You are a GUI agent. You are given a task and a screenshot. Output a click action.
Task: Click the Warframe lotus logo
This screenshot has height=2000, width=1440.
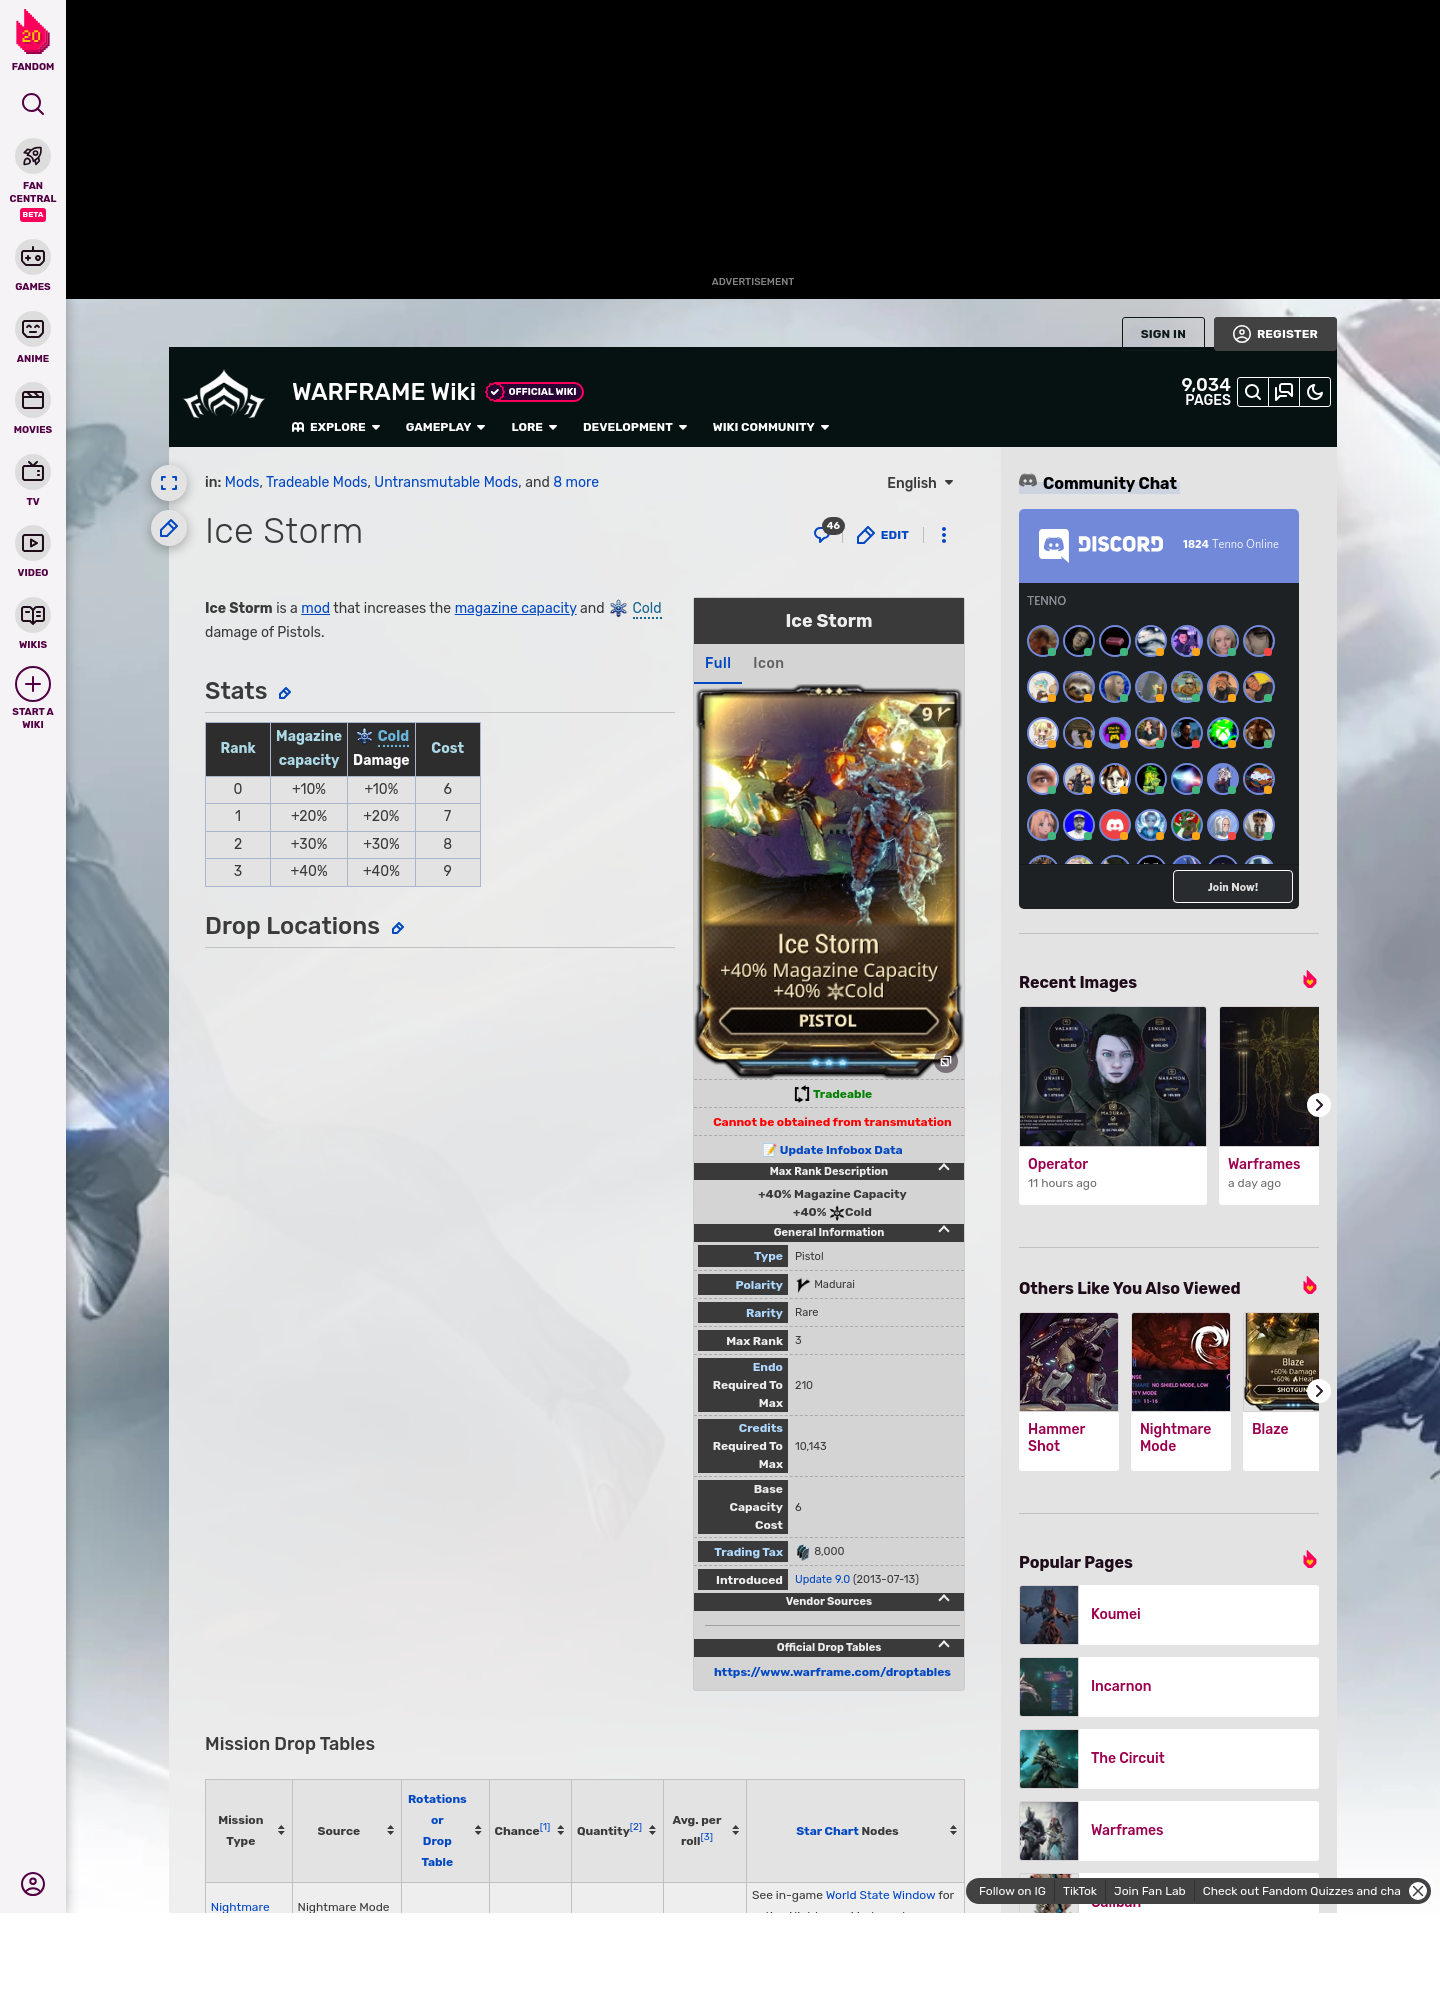tap(224, 394)
